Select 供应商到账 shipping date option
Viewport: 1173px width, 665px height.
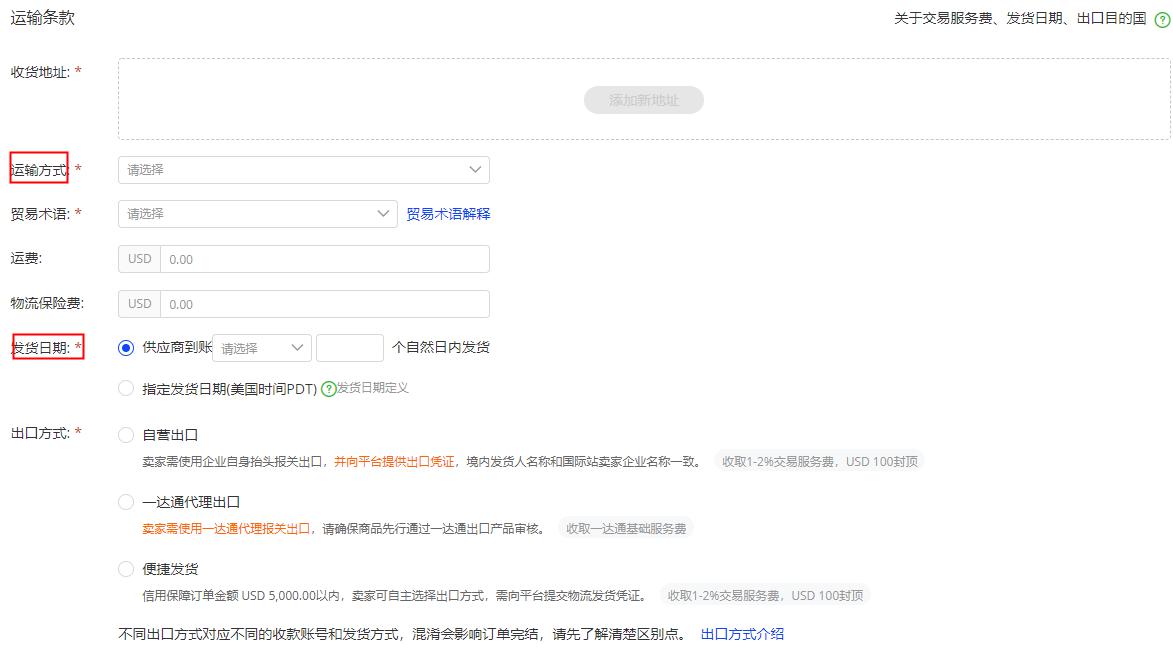(126, 348)
